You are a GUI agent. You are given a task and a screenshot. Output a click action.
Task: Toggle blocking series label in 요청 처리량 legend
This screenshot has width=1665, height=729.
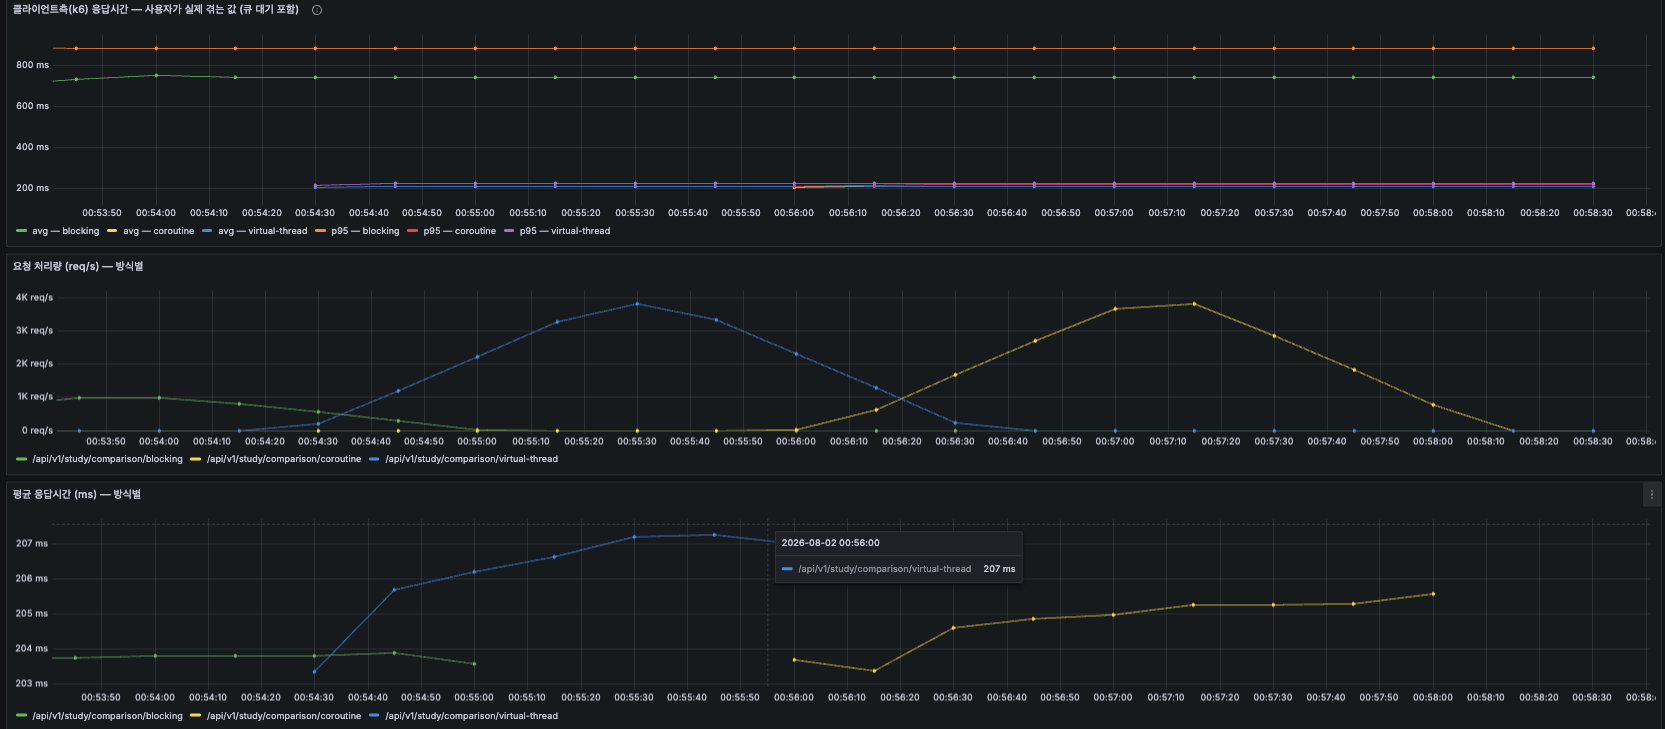click(x=108, y=459)
